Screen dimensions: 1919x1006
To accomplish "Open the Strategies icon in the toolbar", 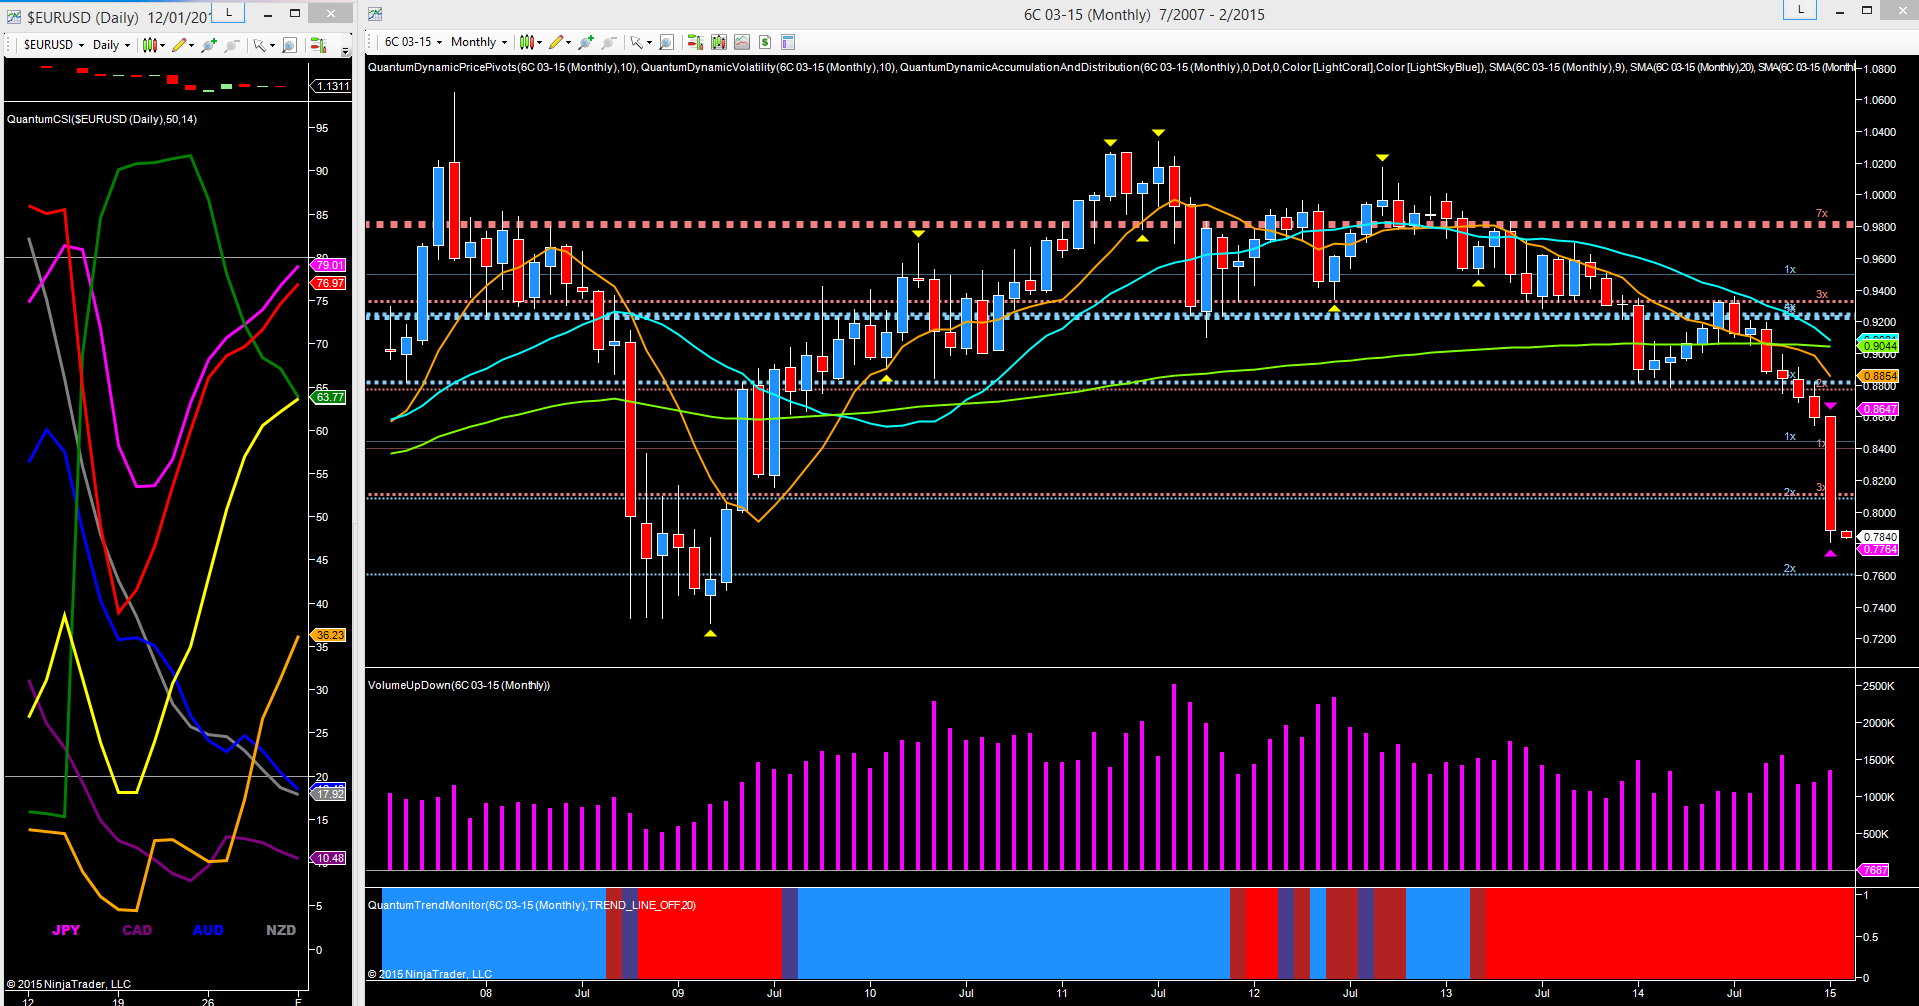I will (742, 42).
